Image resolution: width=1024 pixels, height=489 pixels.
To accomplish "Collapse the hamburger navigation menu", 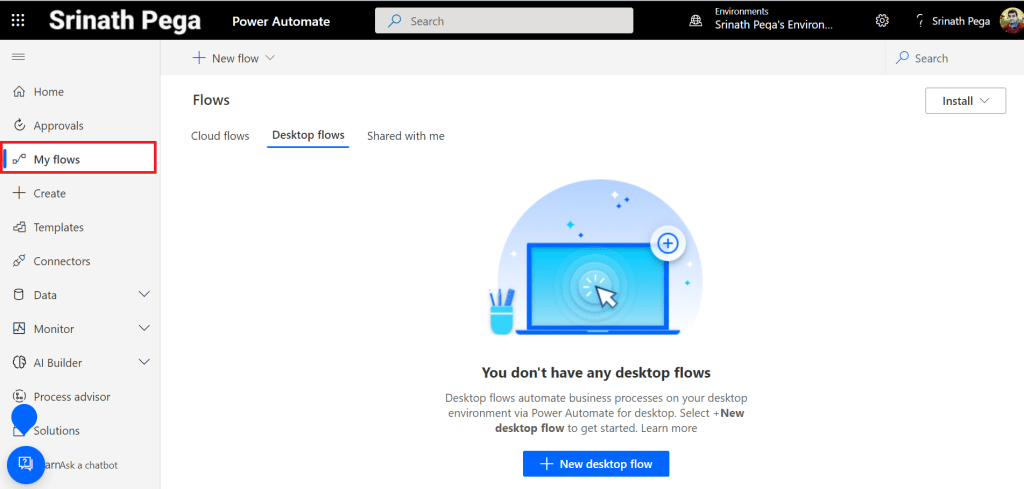I will tap(18, 57).
